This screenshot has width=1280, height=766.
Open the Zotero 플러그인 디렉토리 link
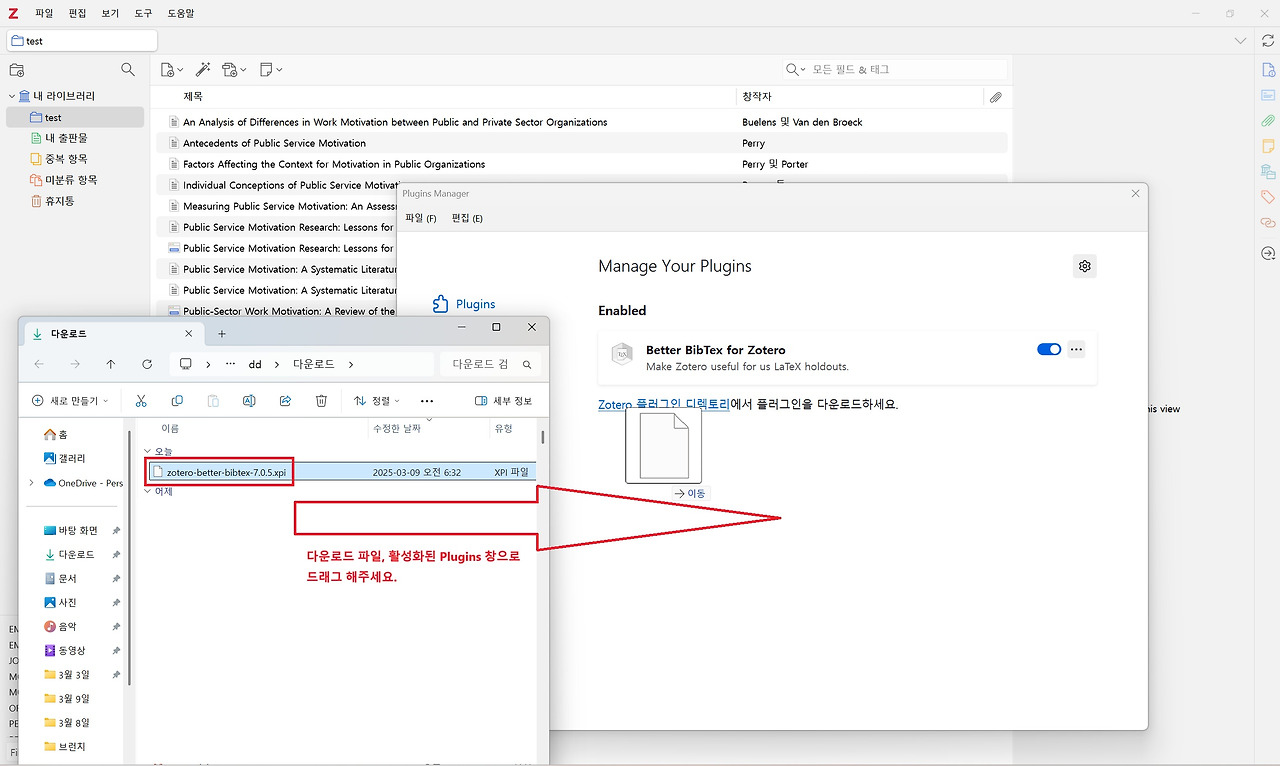pyautogui.click(x=664, y=405)
